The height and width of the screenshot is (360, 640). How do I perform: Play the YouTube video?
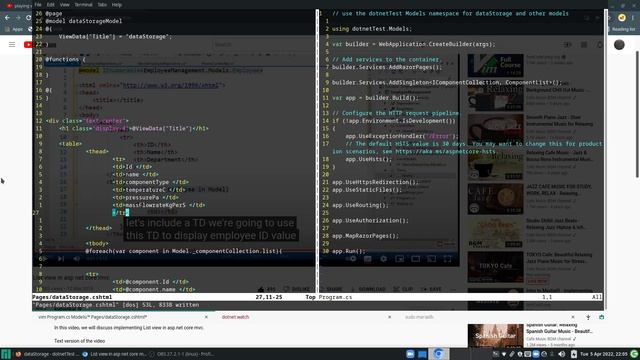coord(44,258)
